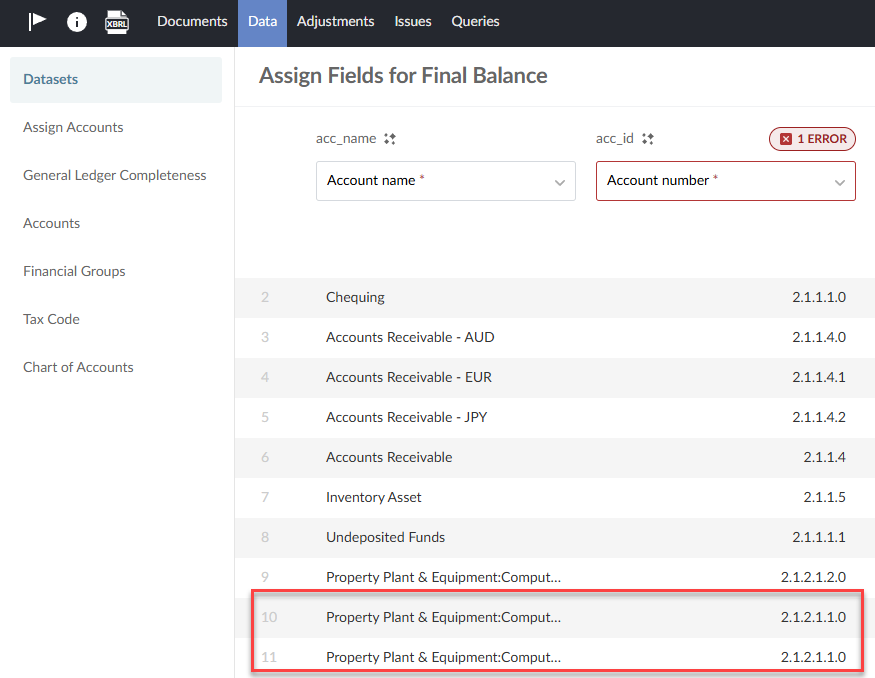Screen dimensions: 875x678
Task: Click account id 2.1.1.5
Action: pyautogui.click(x=824, y=497)
